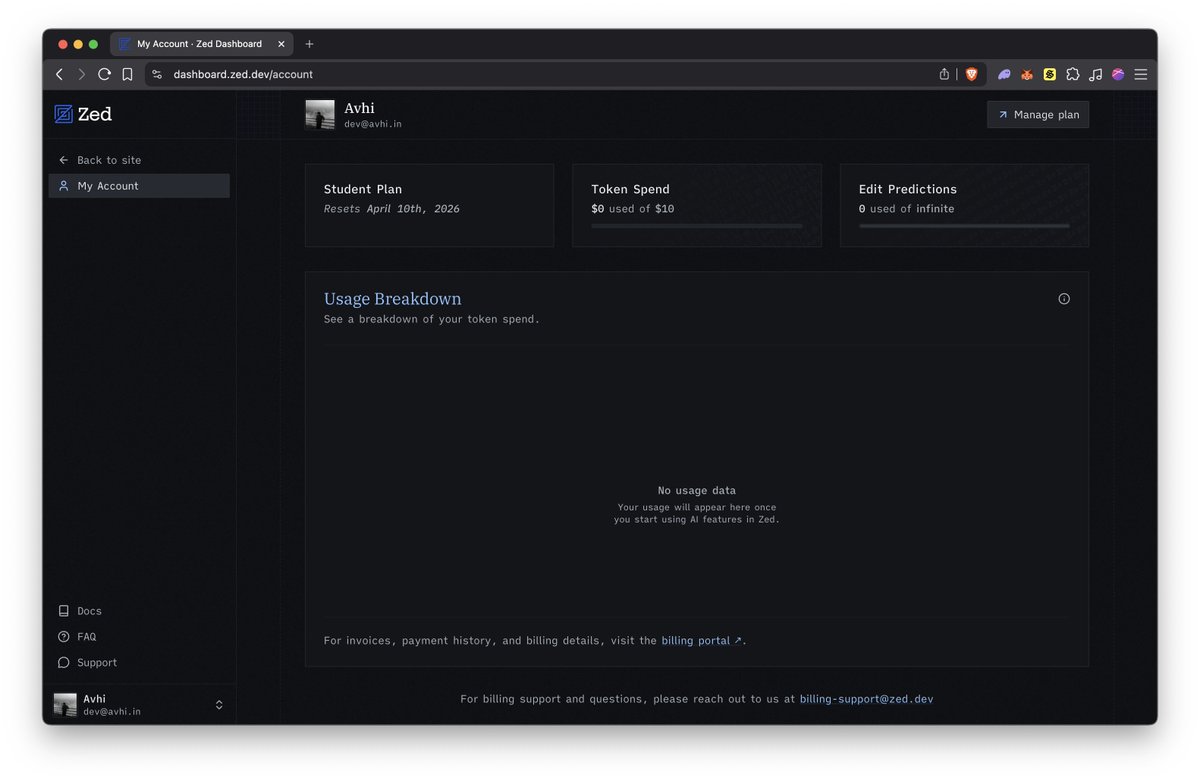
Task: Click the browser forward arrow
Action: [x=81, y=74]
